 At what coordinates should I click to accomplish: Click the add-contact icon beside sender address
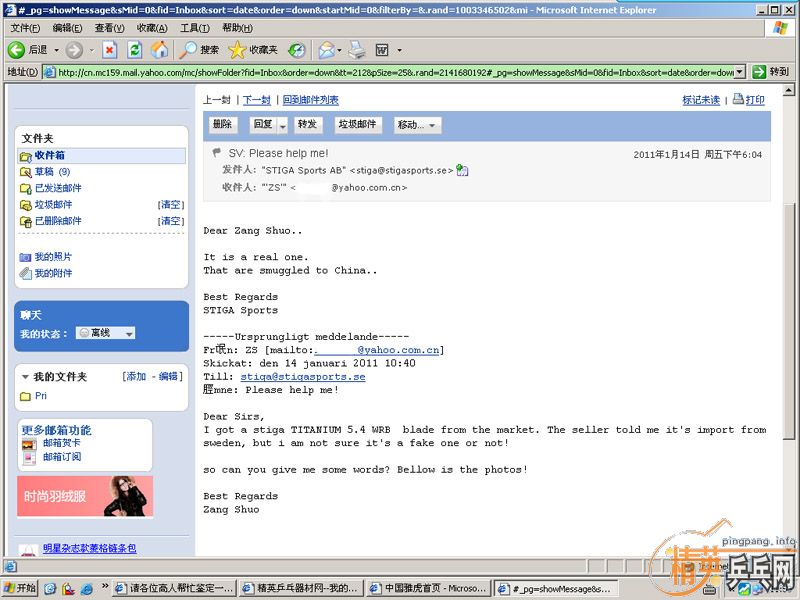[x=462, y=170]
